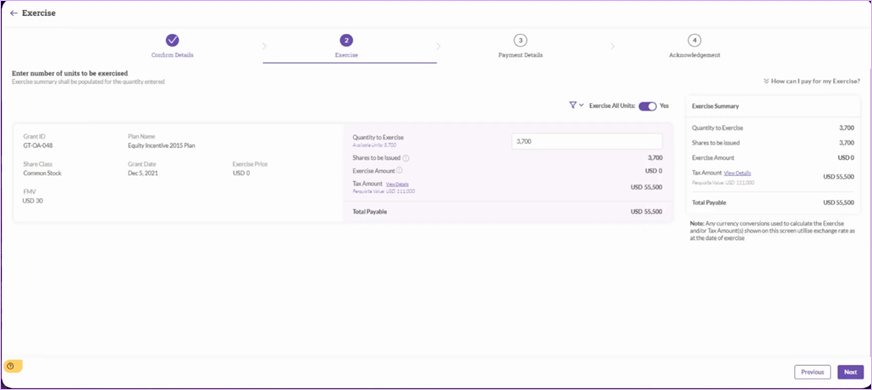The height and width of the screenshot is (390, 872).
Task: Open the Exercise step label
Action: click(346, 55)
